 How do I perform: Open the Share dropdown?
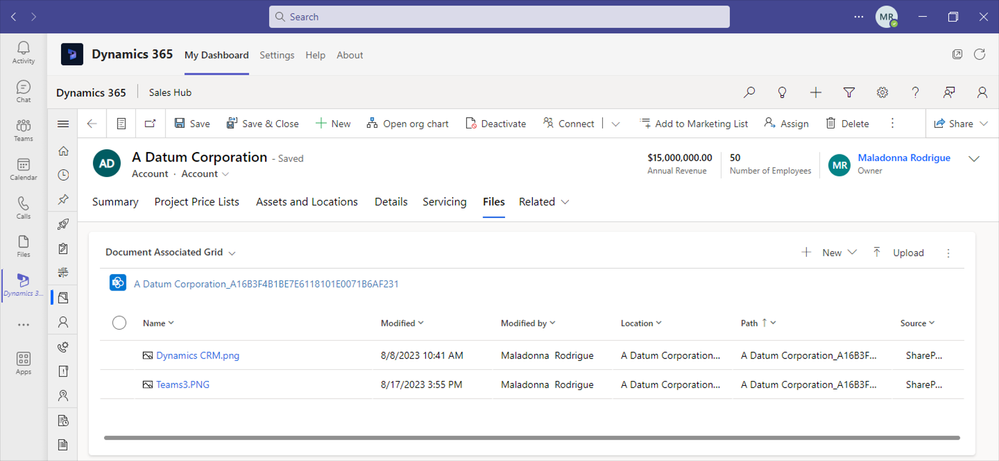pos(961,124)
